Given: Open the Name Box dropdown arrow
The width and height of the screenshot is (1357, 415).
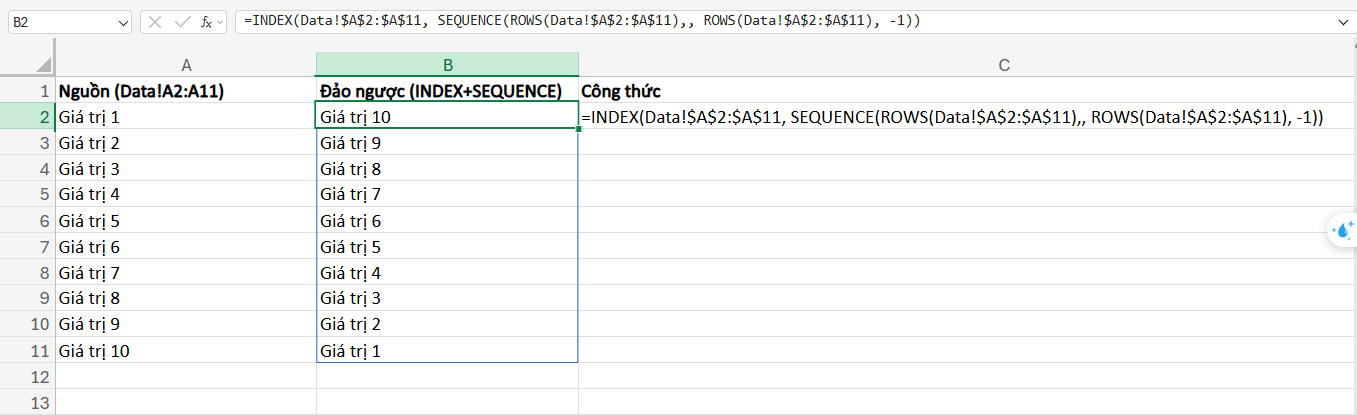Looking at the screenshot, I should pos(123,21).
